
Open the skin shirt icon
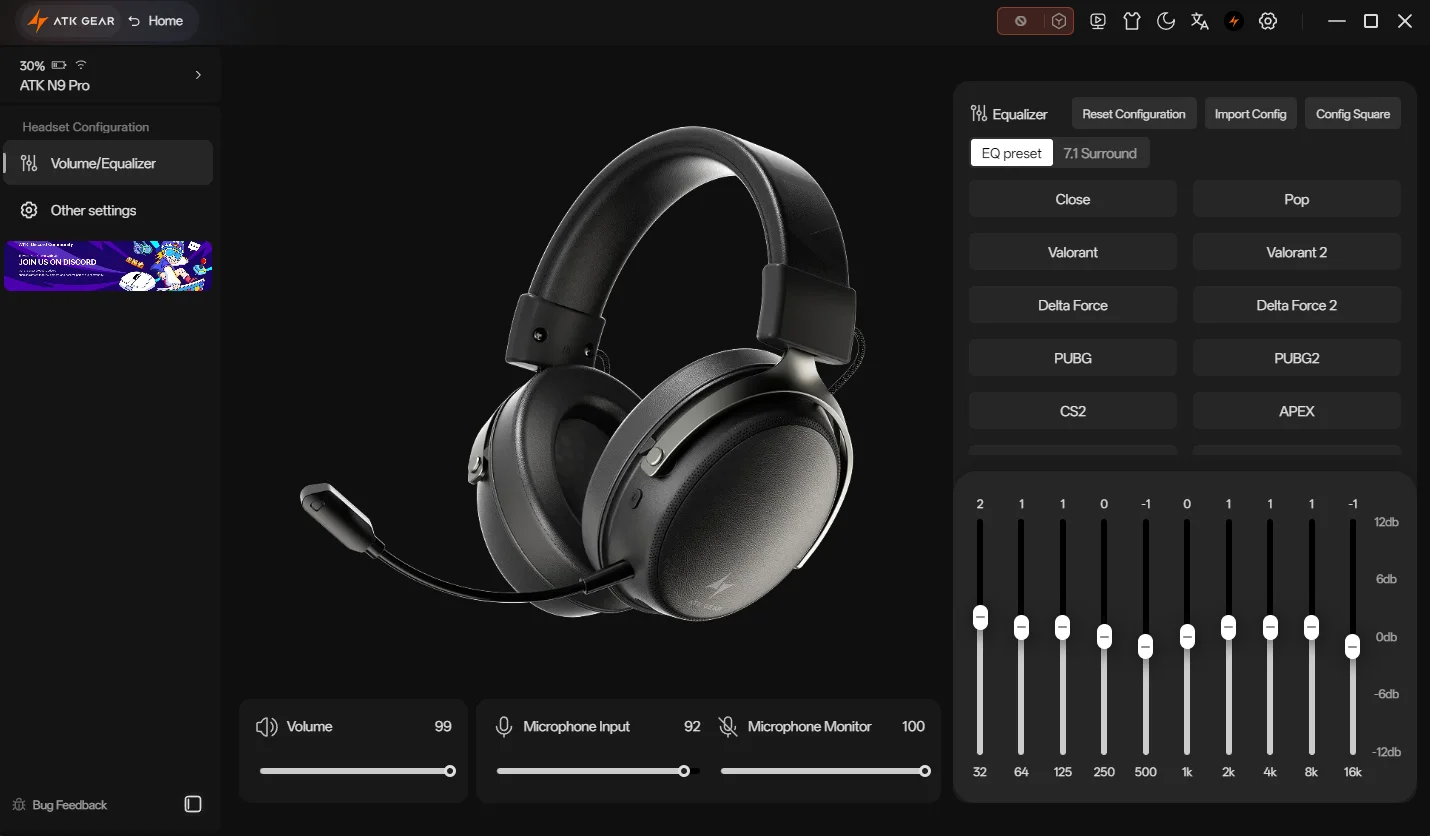point(1132,21)
